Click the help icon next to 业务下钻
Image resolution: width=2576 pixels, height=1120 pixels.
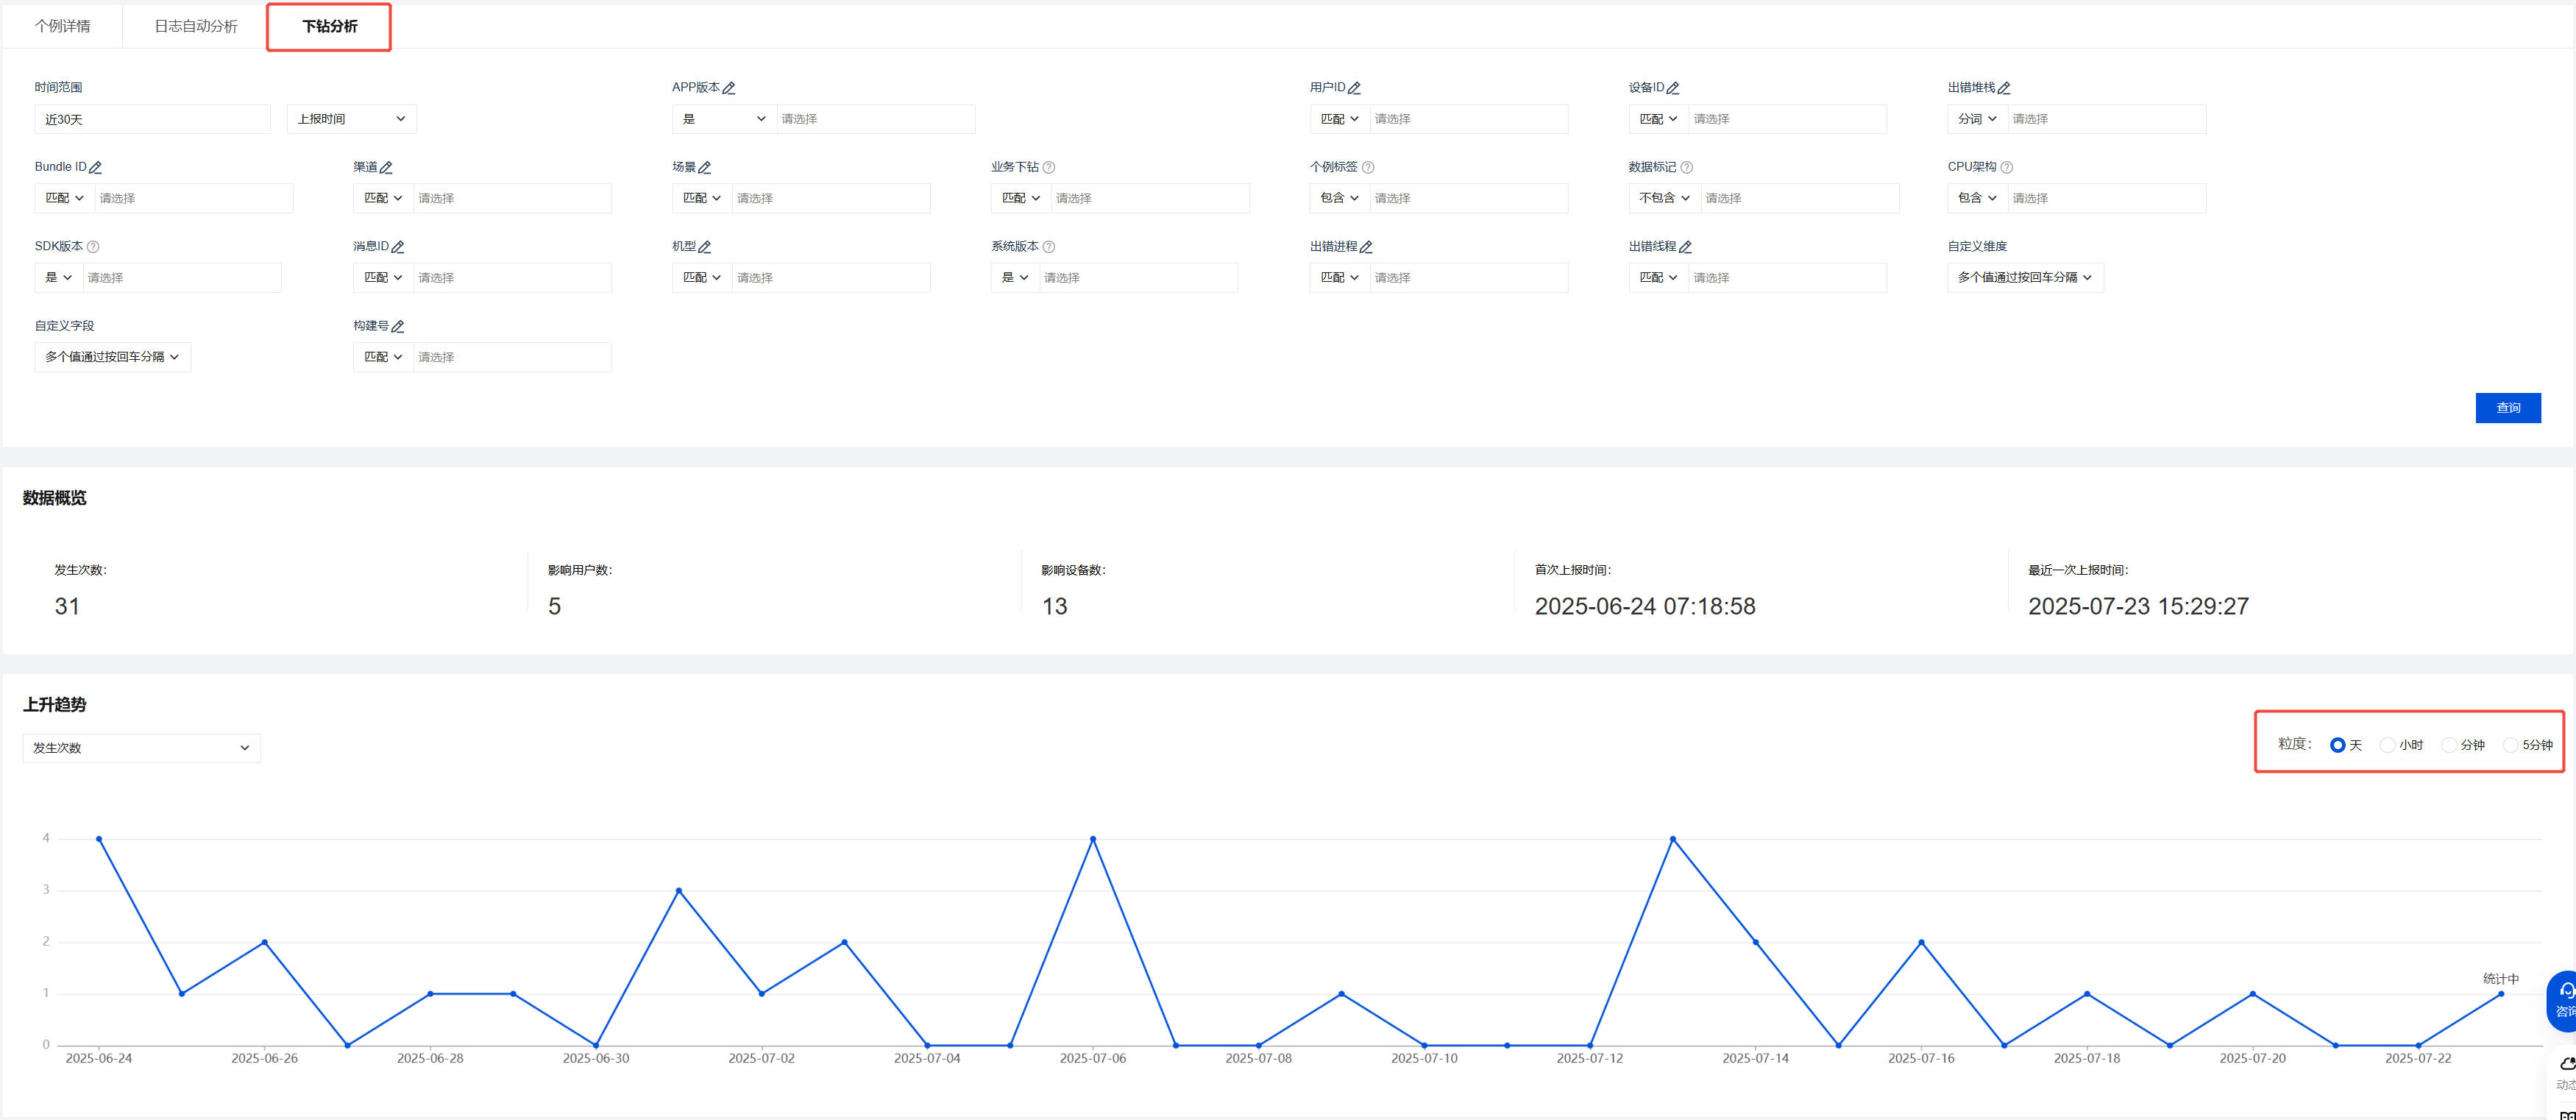(x=1049, y=167)
